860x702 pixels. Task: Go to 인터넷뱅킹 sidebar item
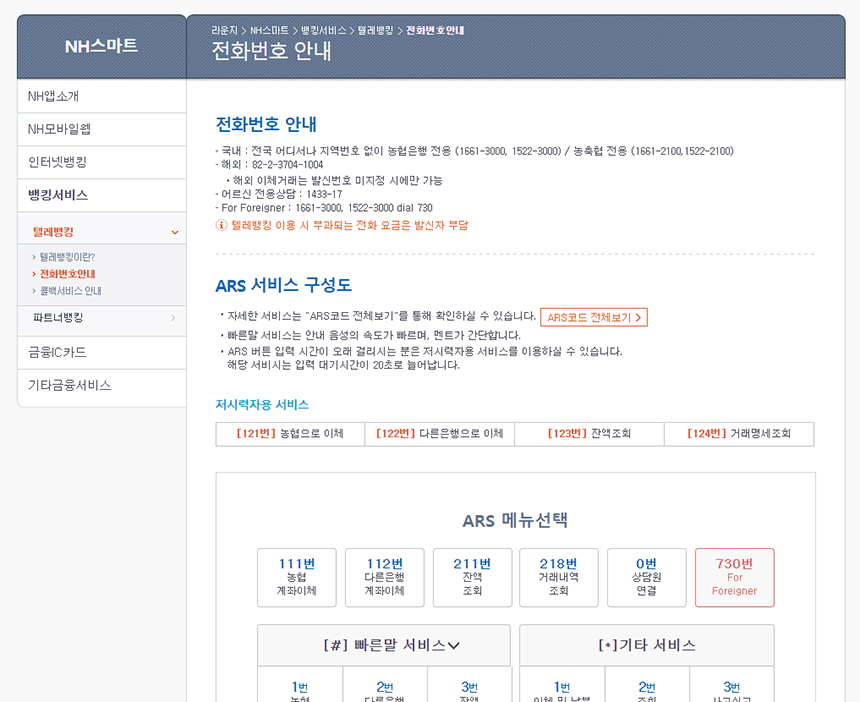point(102,162)
